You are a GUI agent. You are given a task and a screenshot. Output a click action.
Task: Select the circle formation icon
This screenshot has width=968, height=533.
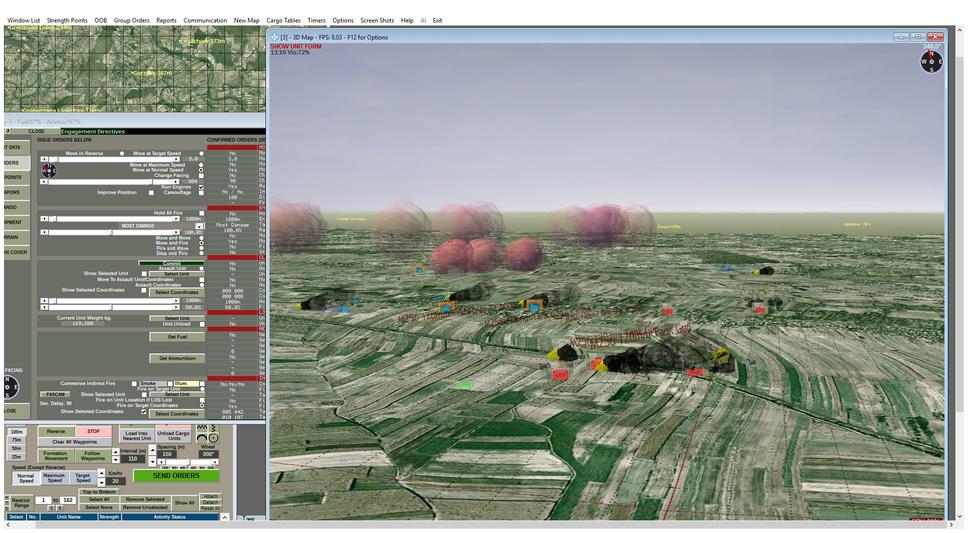coord(213,438)
